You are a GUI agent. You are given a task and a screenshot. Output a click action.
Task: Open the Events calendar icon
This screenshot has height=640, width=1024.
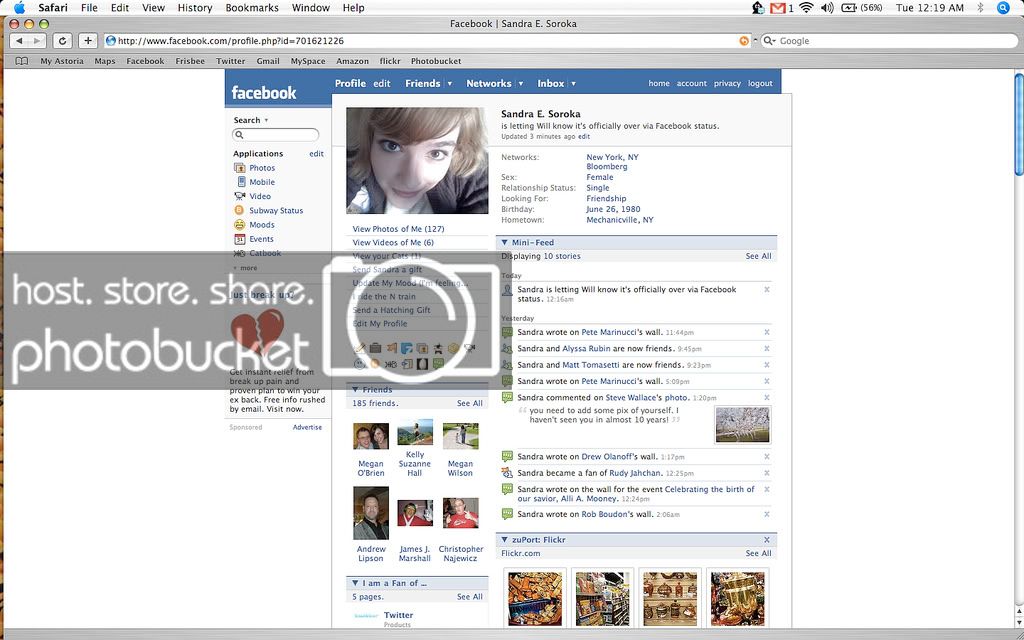(x=240, y=239)
